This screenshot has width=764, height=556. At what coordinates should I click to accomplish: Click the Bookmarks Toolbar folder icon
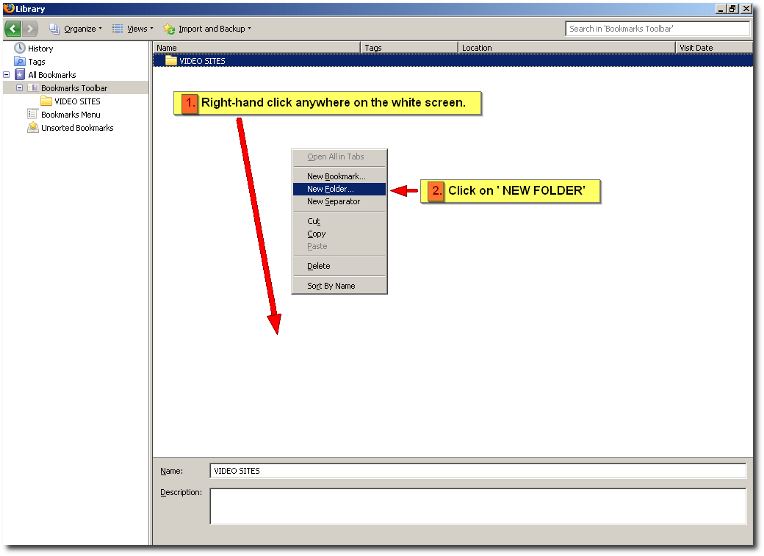pyautogui.click(x=33, y=88)
